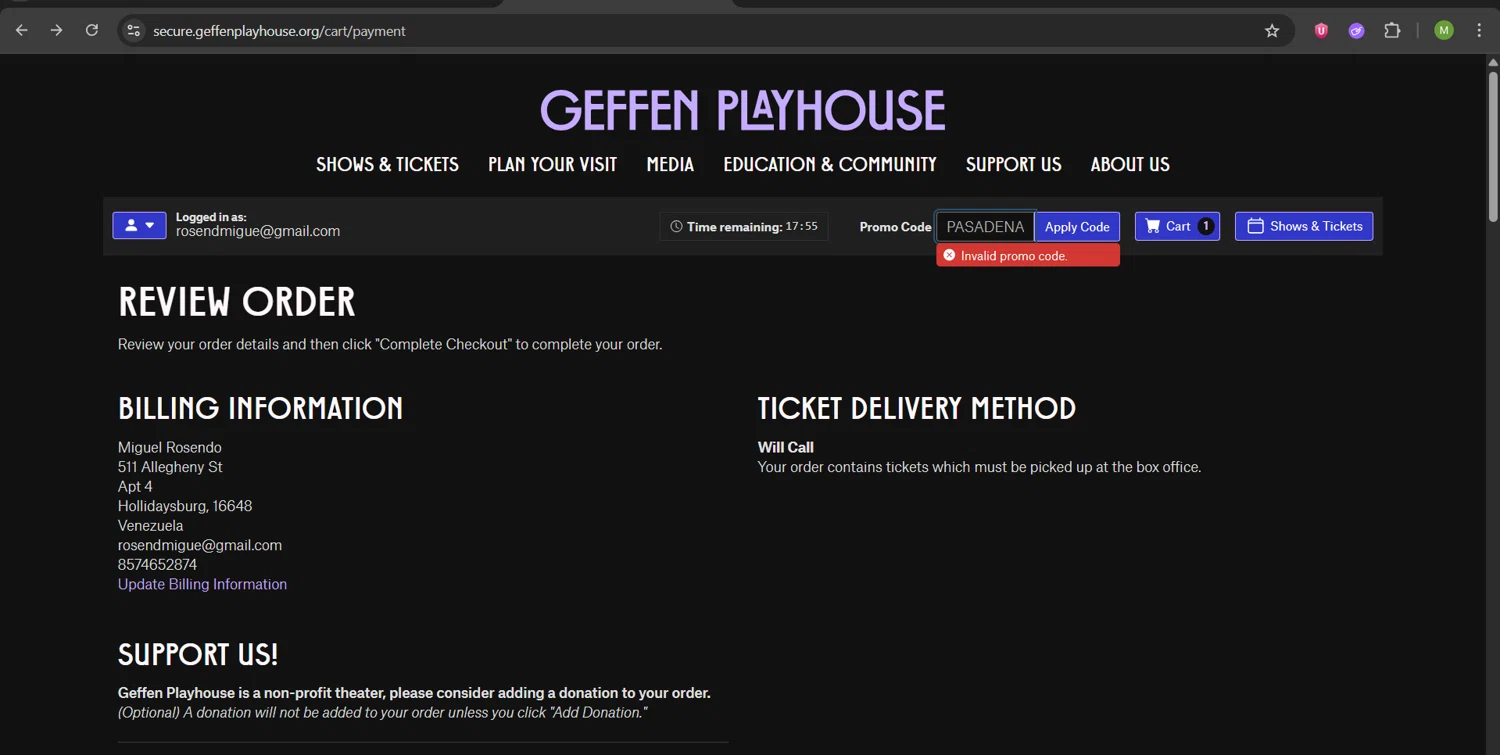Click the Promo Code label
Image resolution: width=1500 pixels, height=755 pixels.
click(895, 227)
